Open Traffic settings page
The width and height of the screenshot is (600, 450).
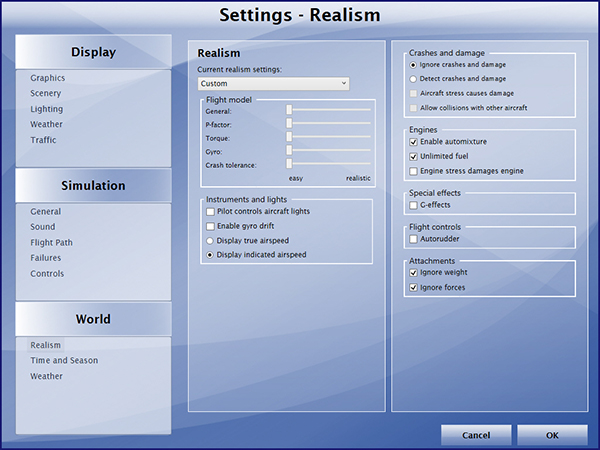[43, 140]
